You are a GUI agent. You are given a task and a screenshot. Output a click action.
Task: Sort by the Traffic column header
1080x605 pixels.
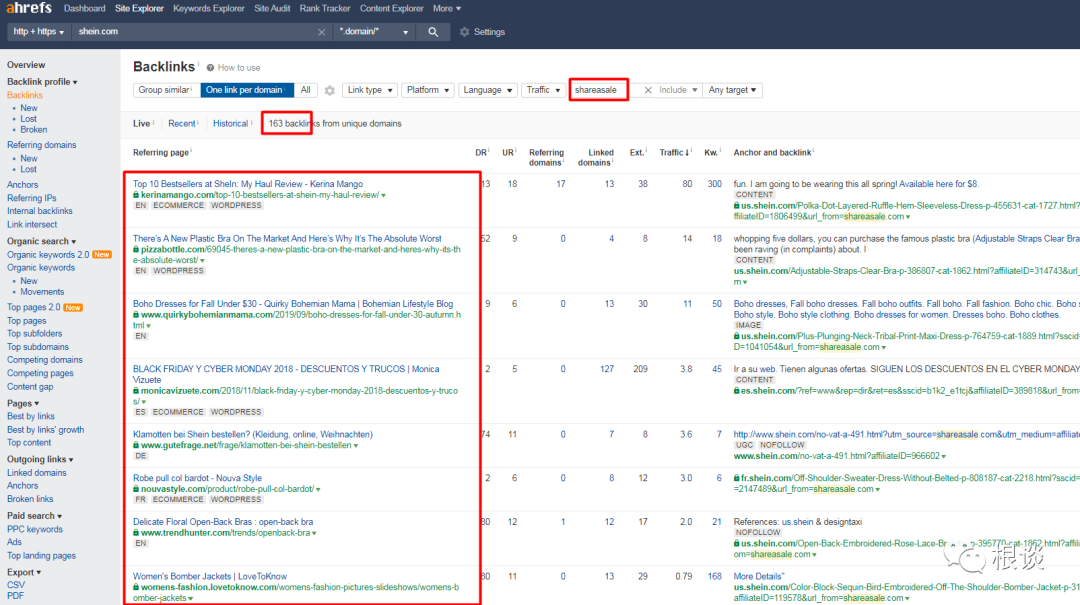click(x=672, y=153)
